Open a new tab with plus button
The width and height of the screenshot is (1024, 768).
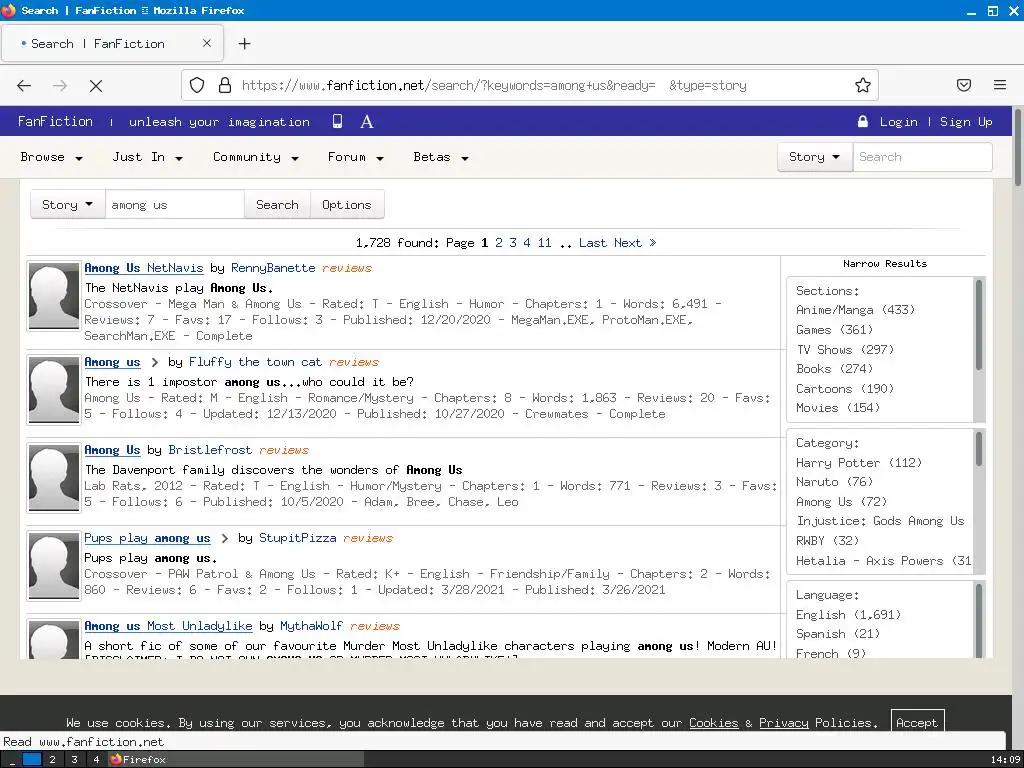click(244, 44)
